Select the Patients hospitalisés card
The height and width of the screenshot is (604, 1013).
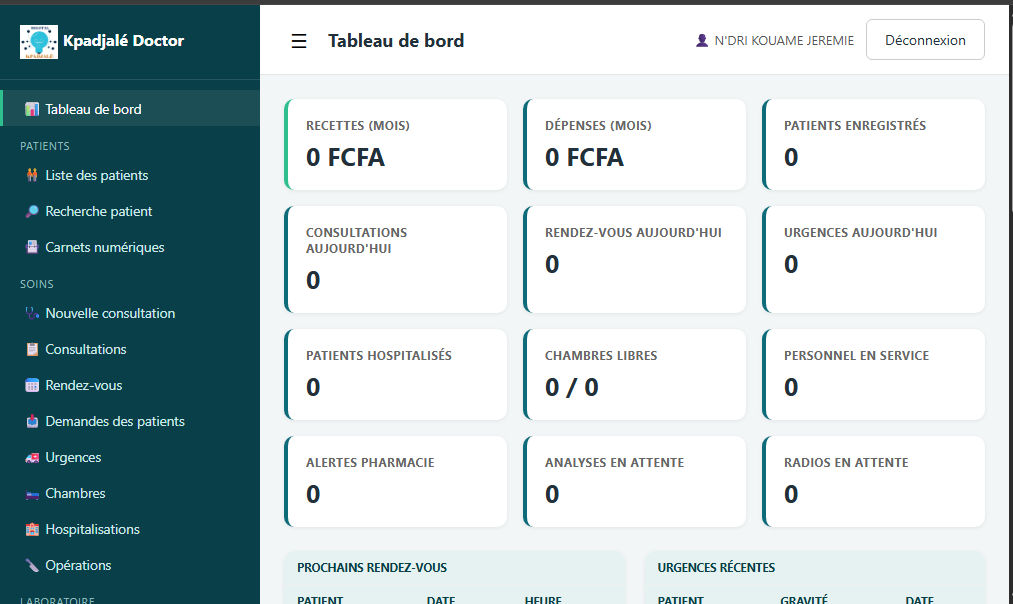coord(395,375)
